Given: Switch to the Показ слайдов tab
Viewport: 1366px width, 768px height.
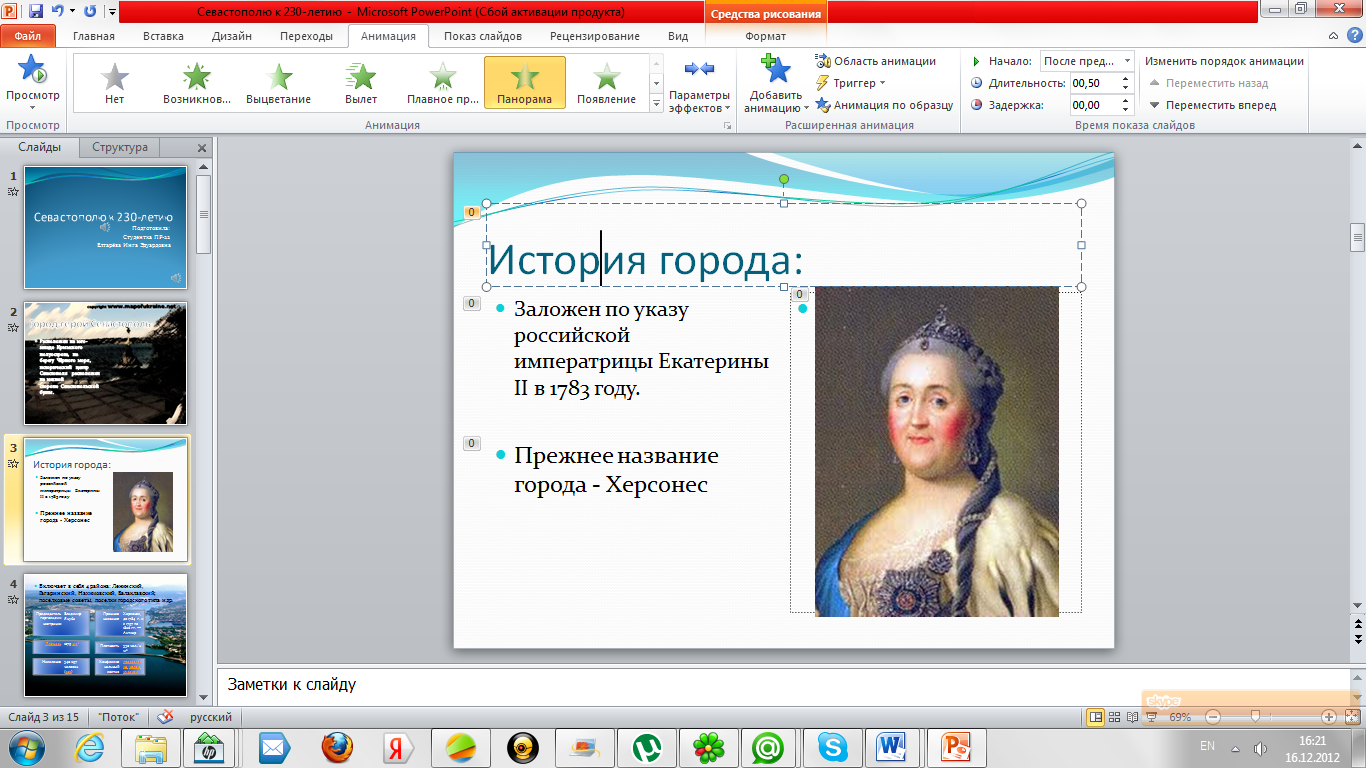Looking at the screenshot, I should (x=483, y=36).
